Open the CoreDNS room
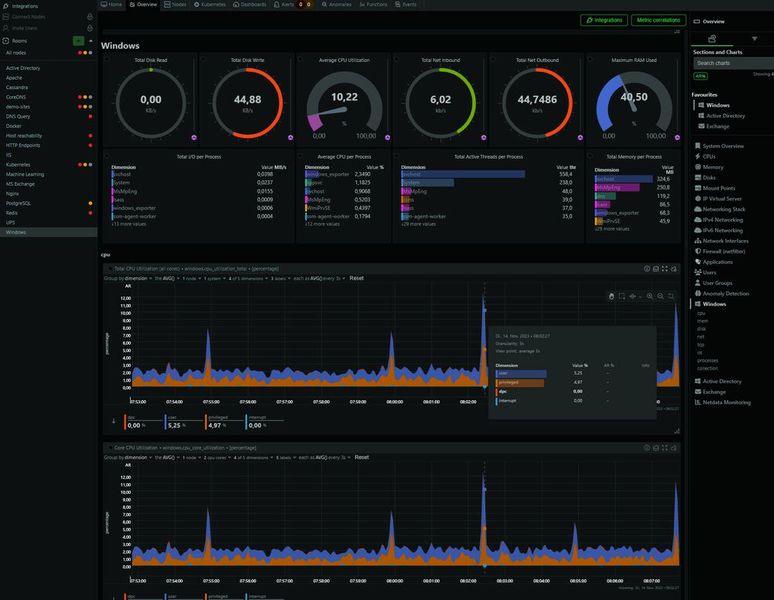Viewport: 774px width, 600px height. coord(16,97)
